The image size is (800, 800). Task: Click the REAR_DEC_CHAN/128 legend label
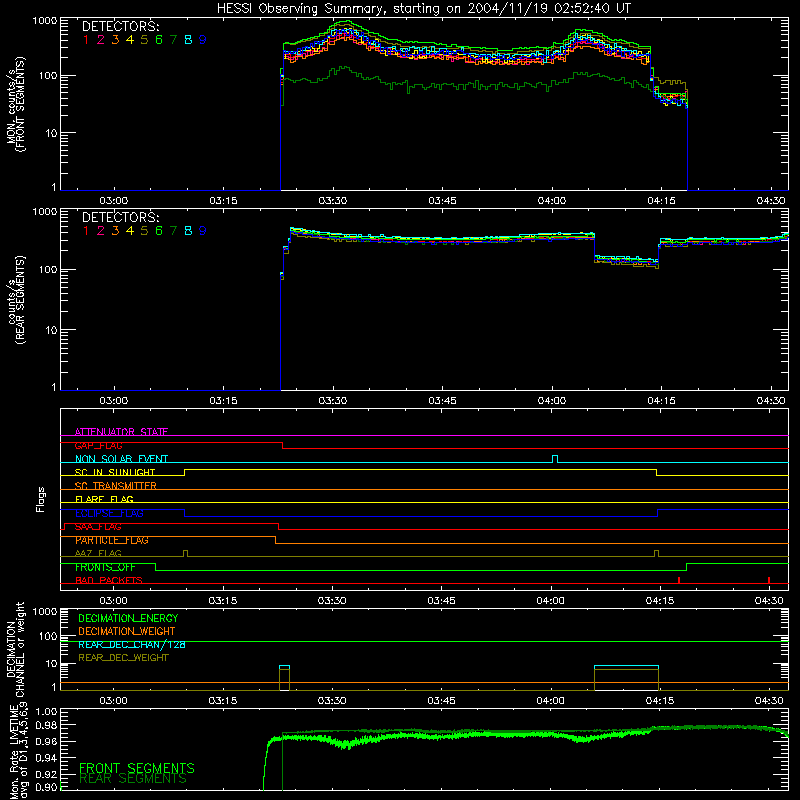coord(132,645)
